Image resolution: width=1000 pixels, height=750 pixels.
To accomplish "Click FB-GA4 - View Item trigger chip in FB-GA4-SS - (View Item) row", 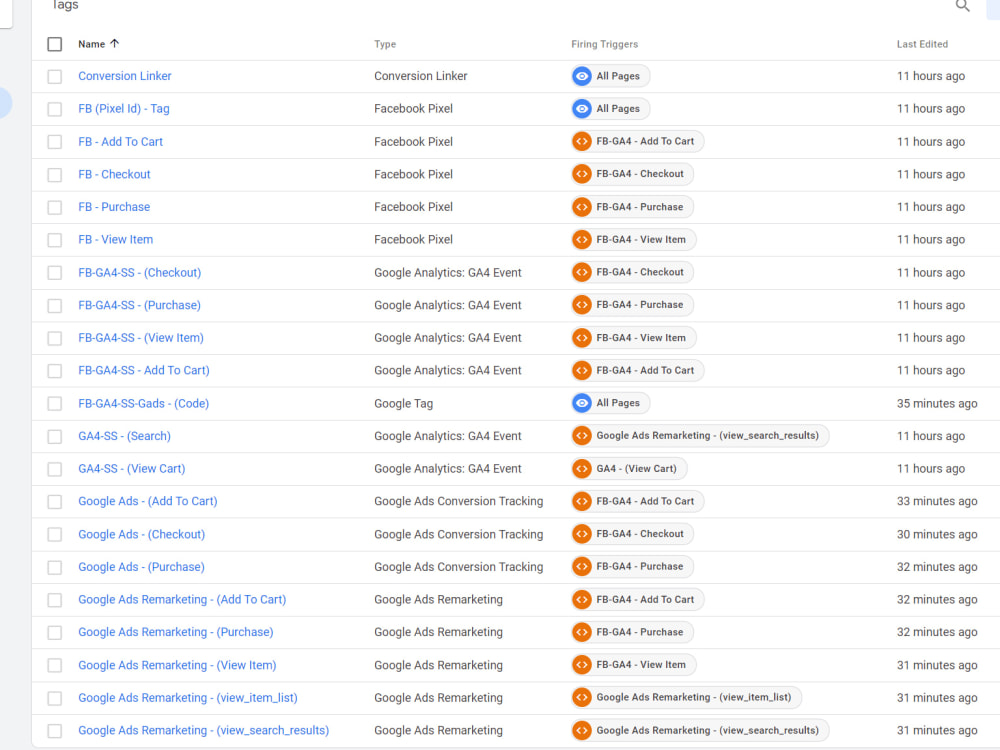I will (x=633, y=337).
